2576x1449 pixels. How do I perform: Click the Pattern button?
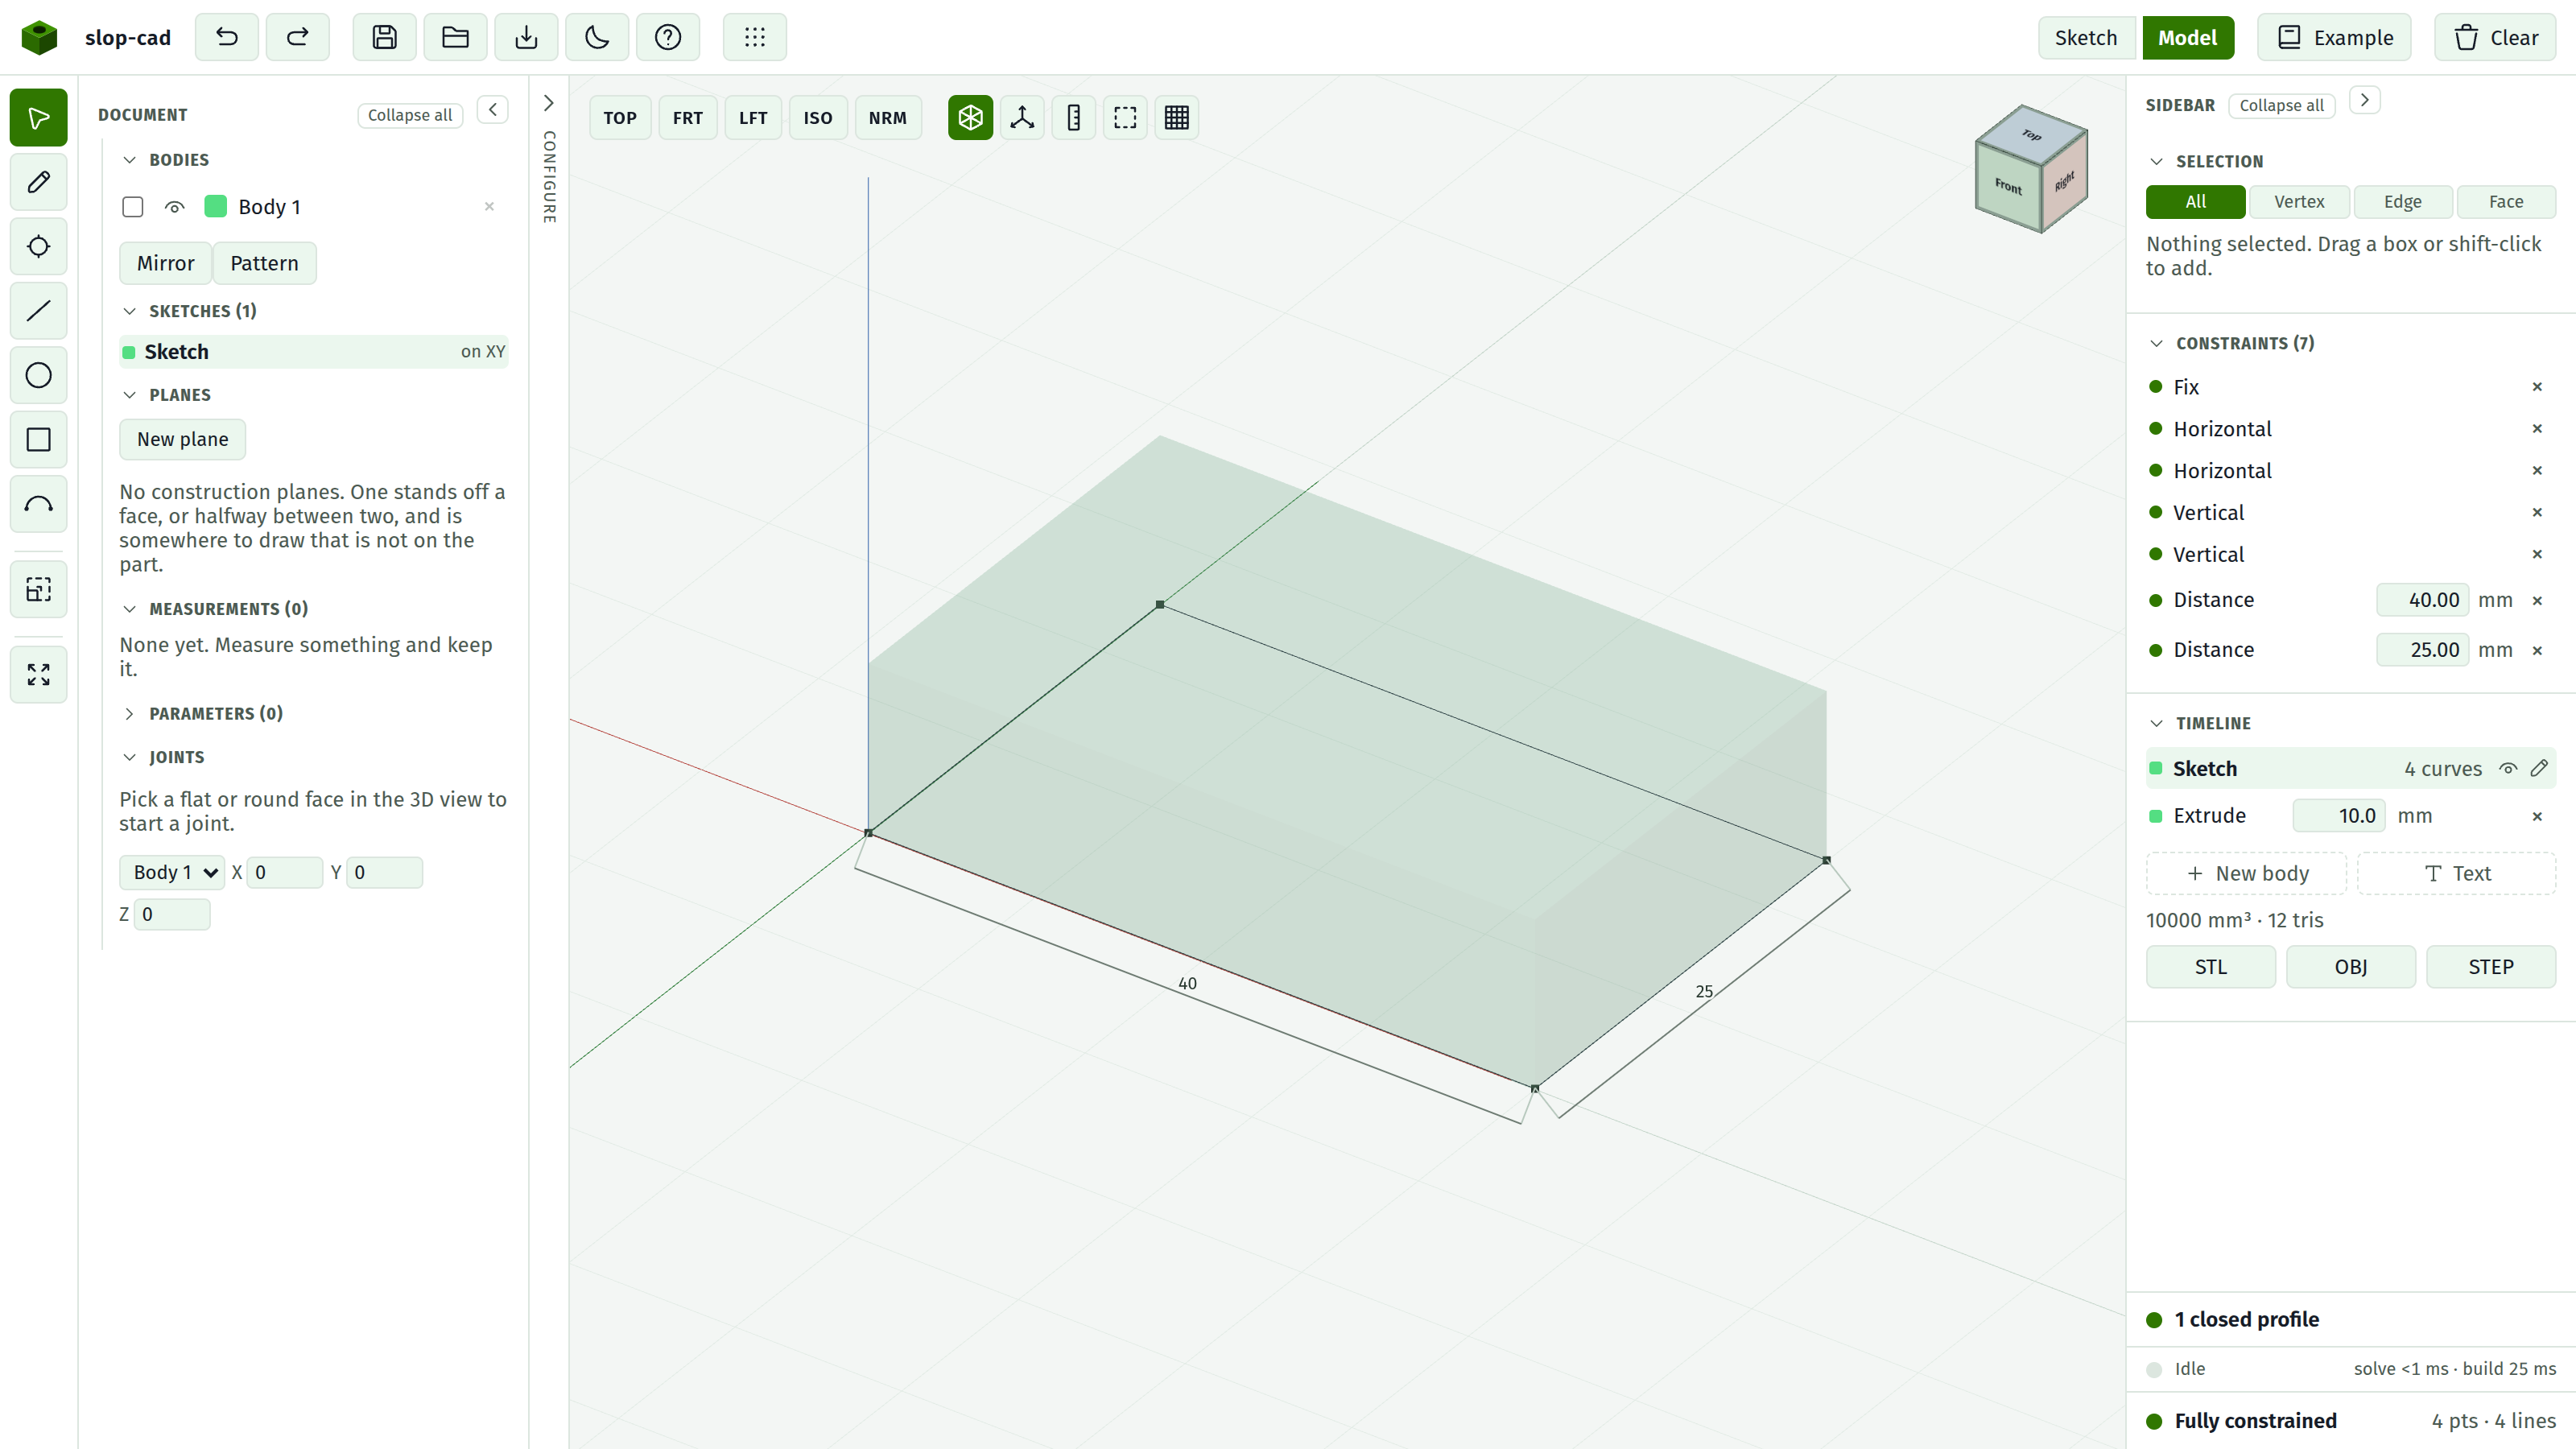(264, 263)
